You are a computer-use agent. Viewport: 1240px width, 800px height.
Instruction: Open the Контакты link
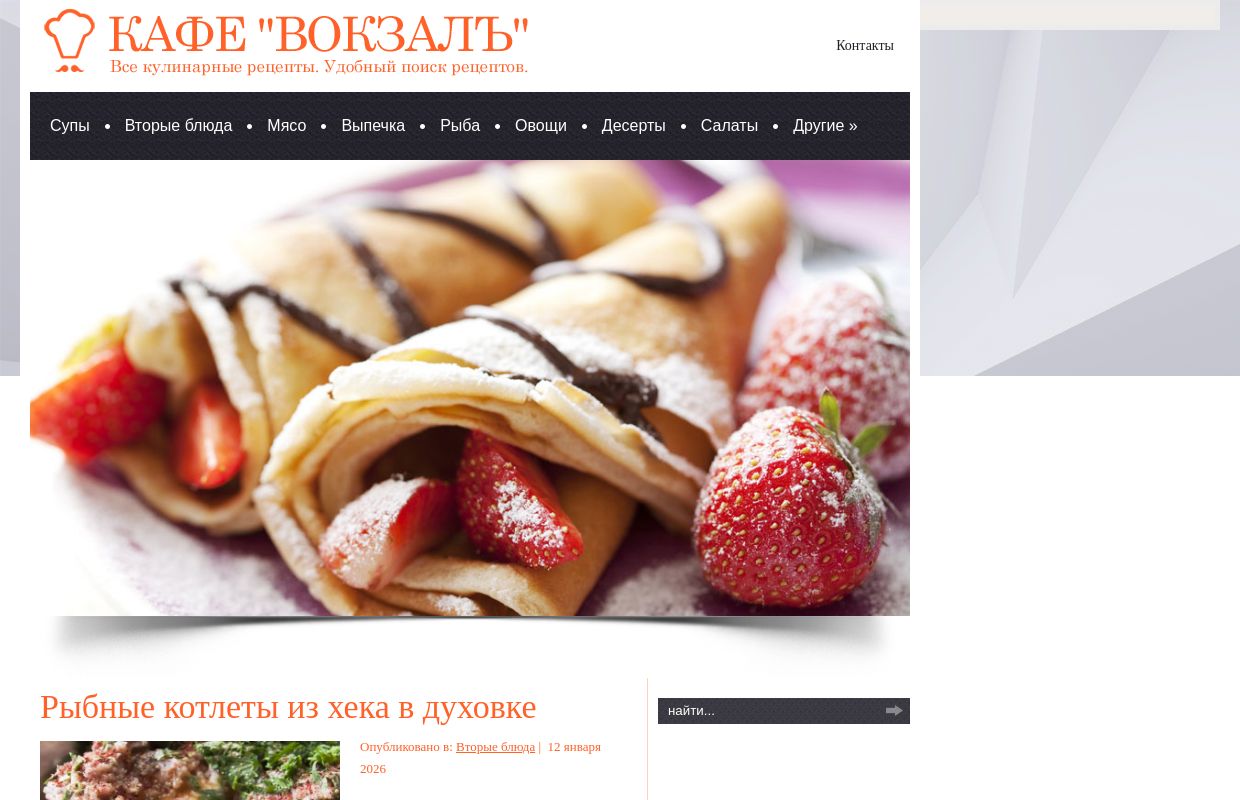[x=865, y=46]
